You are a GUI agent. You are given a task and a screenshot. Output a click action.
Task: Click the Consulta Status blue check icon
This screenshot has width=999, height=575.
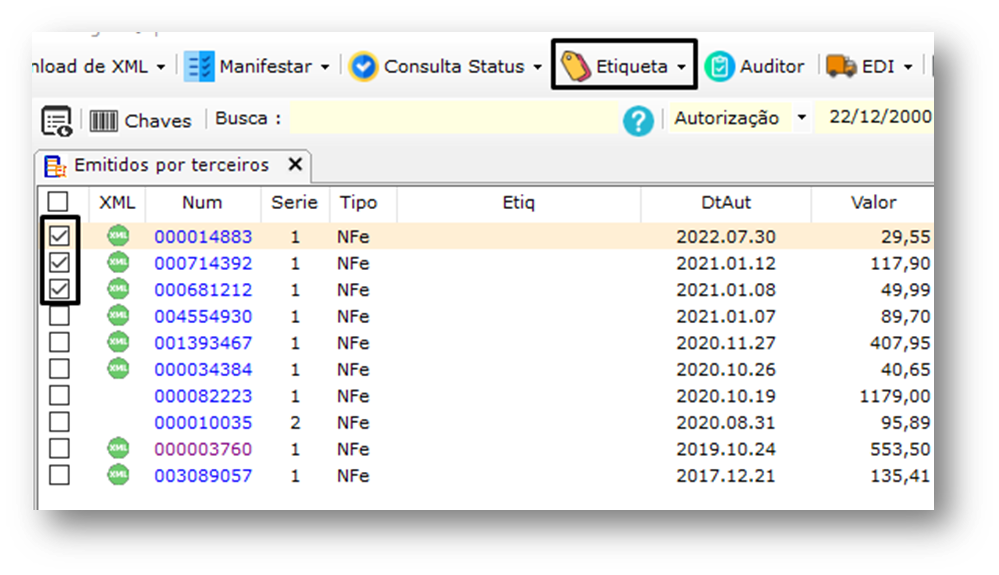click(363, 66)
